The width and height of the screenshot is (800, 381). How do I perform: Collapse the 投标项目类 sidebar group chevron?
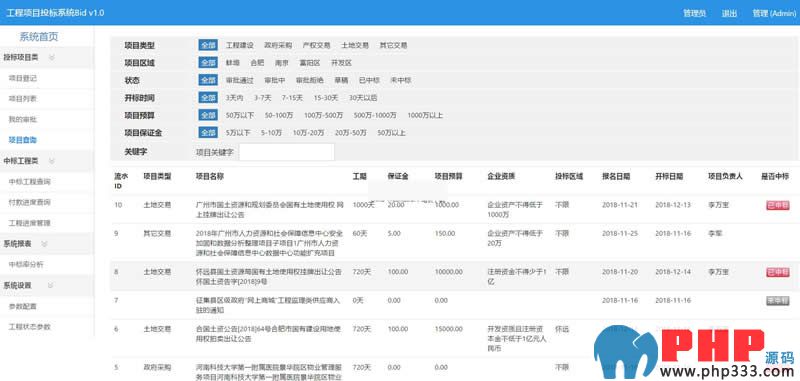52,58
